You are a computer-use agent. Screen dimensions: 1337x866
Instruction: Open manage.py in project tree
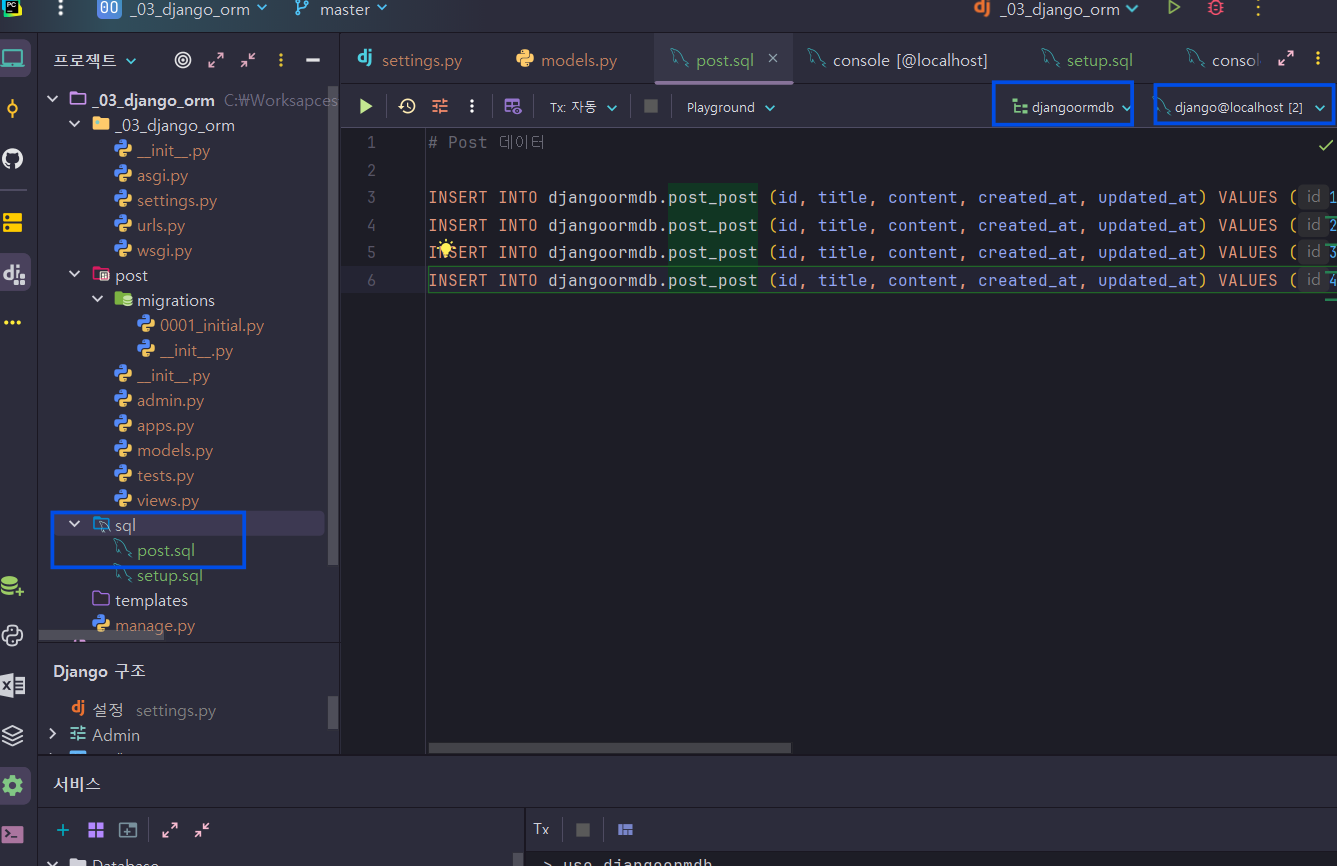(144, 625)
